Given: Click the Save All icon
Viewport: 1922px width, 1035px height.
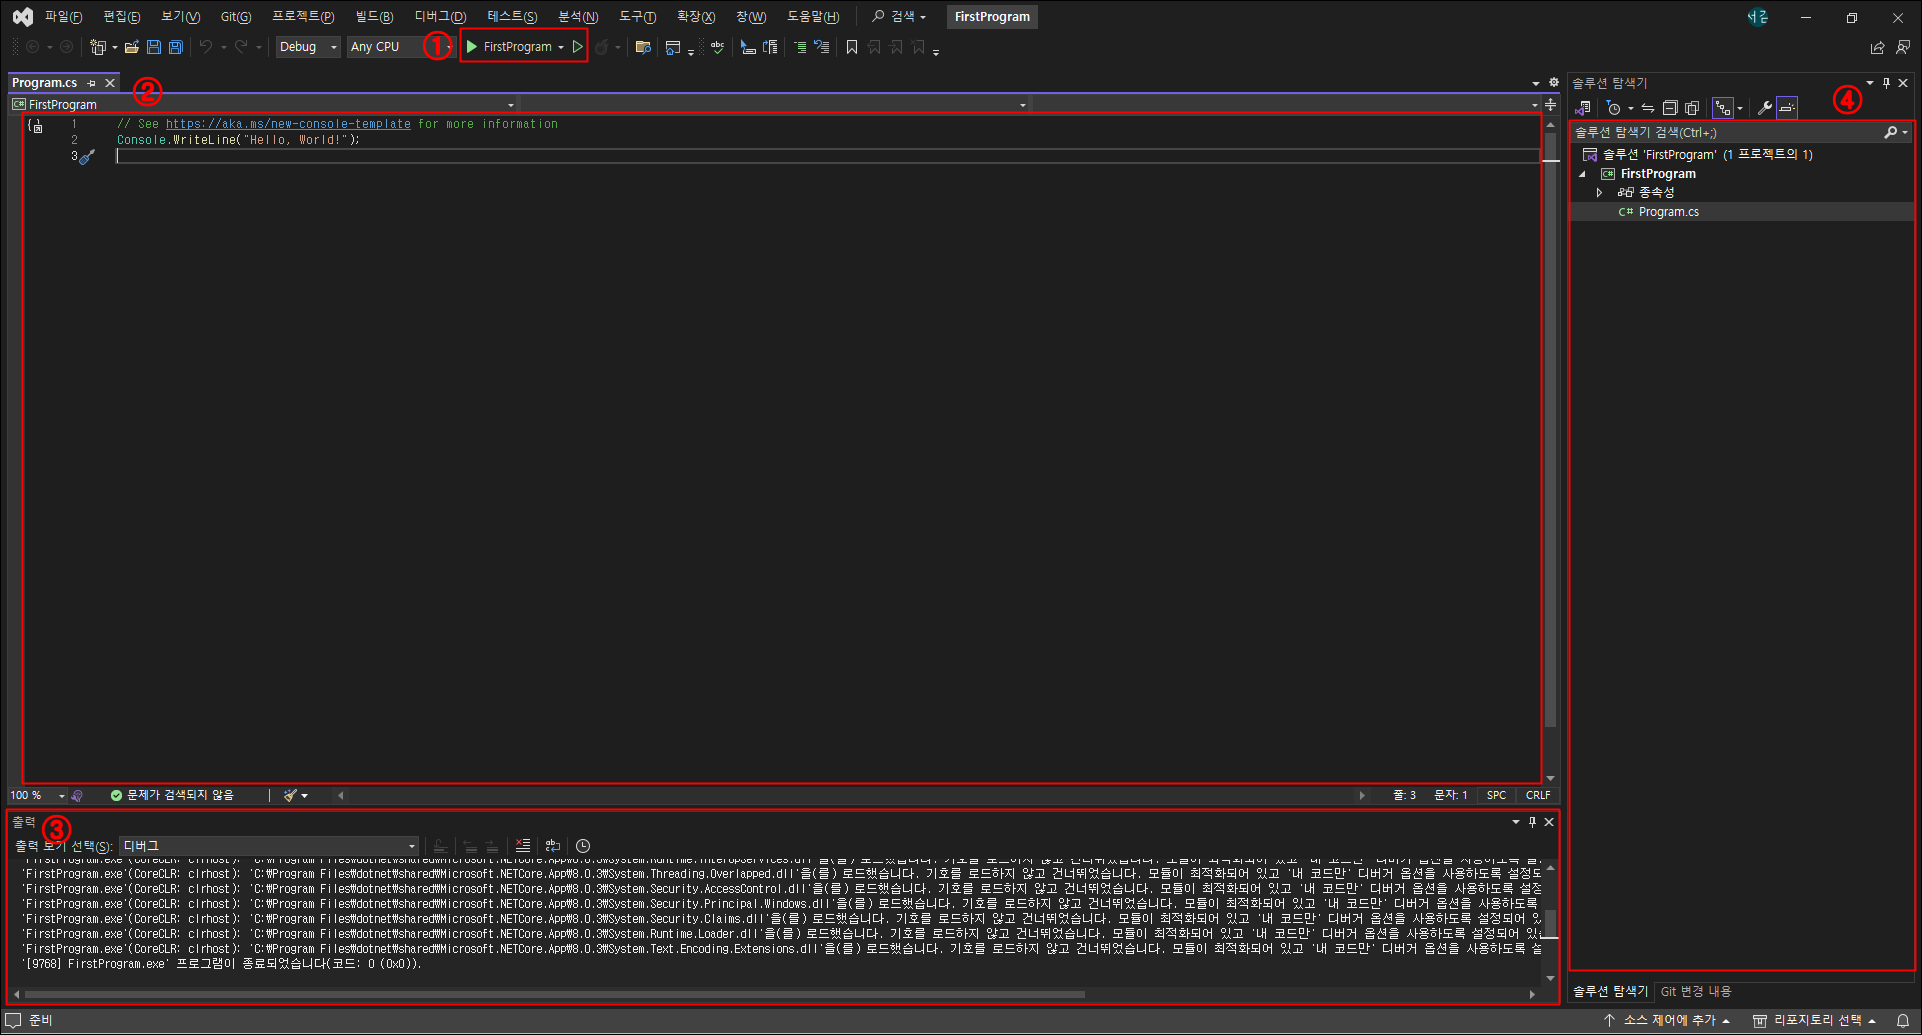Looking at the screenshot, I should 176,47.
